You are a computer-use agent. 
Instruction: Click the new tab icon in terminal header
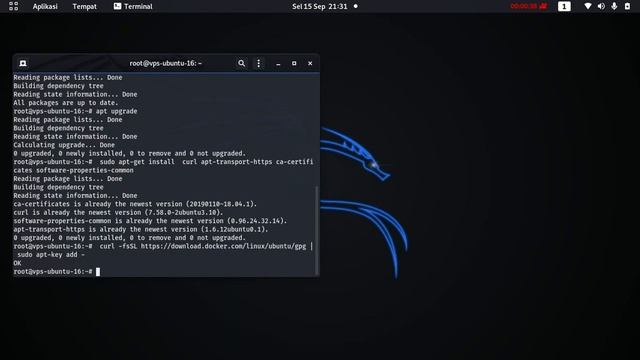pyautogui.click(x=23, y=63)
